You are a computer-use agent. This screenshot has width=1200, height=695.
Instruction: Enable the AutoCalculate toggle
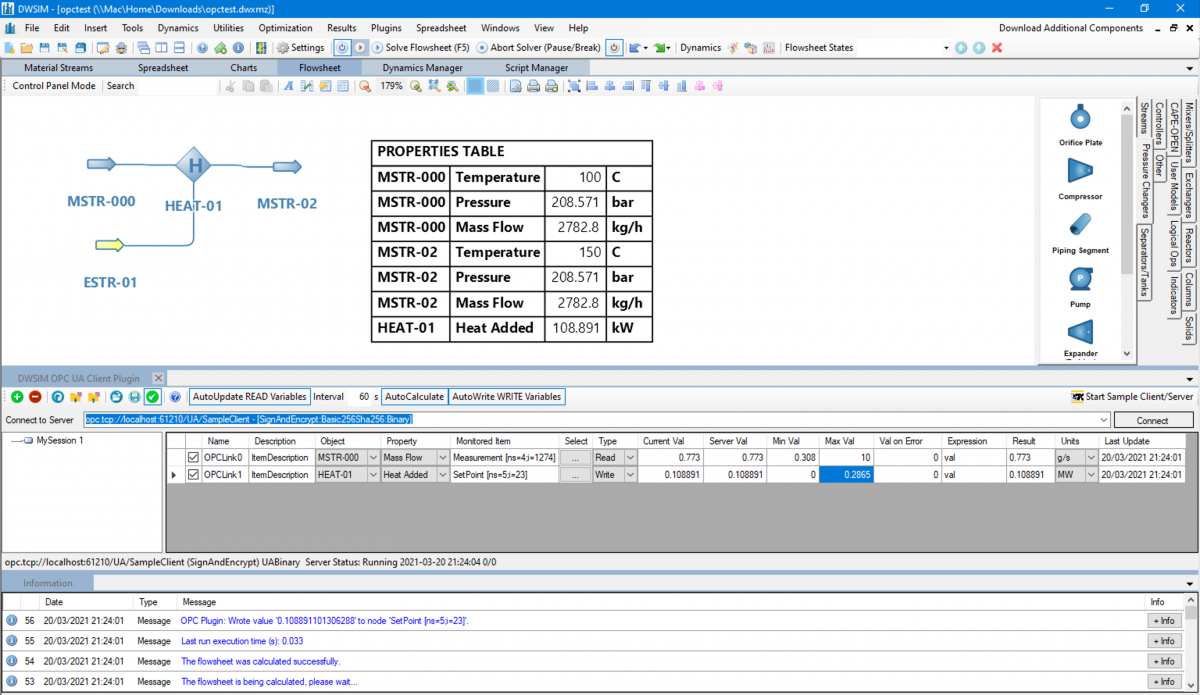(x=414, y=396)
